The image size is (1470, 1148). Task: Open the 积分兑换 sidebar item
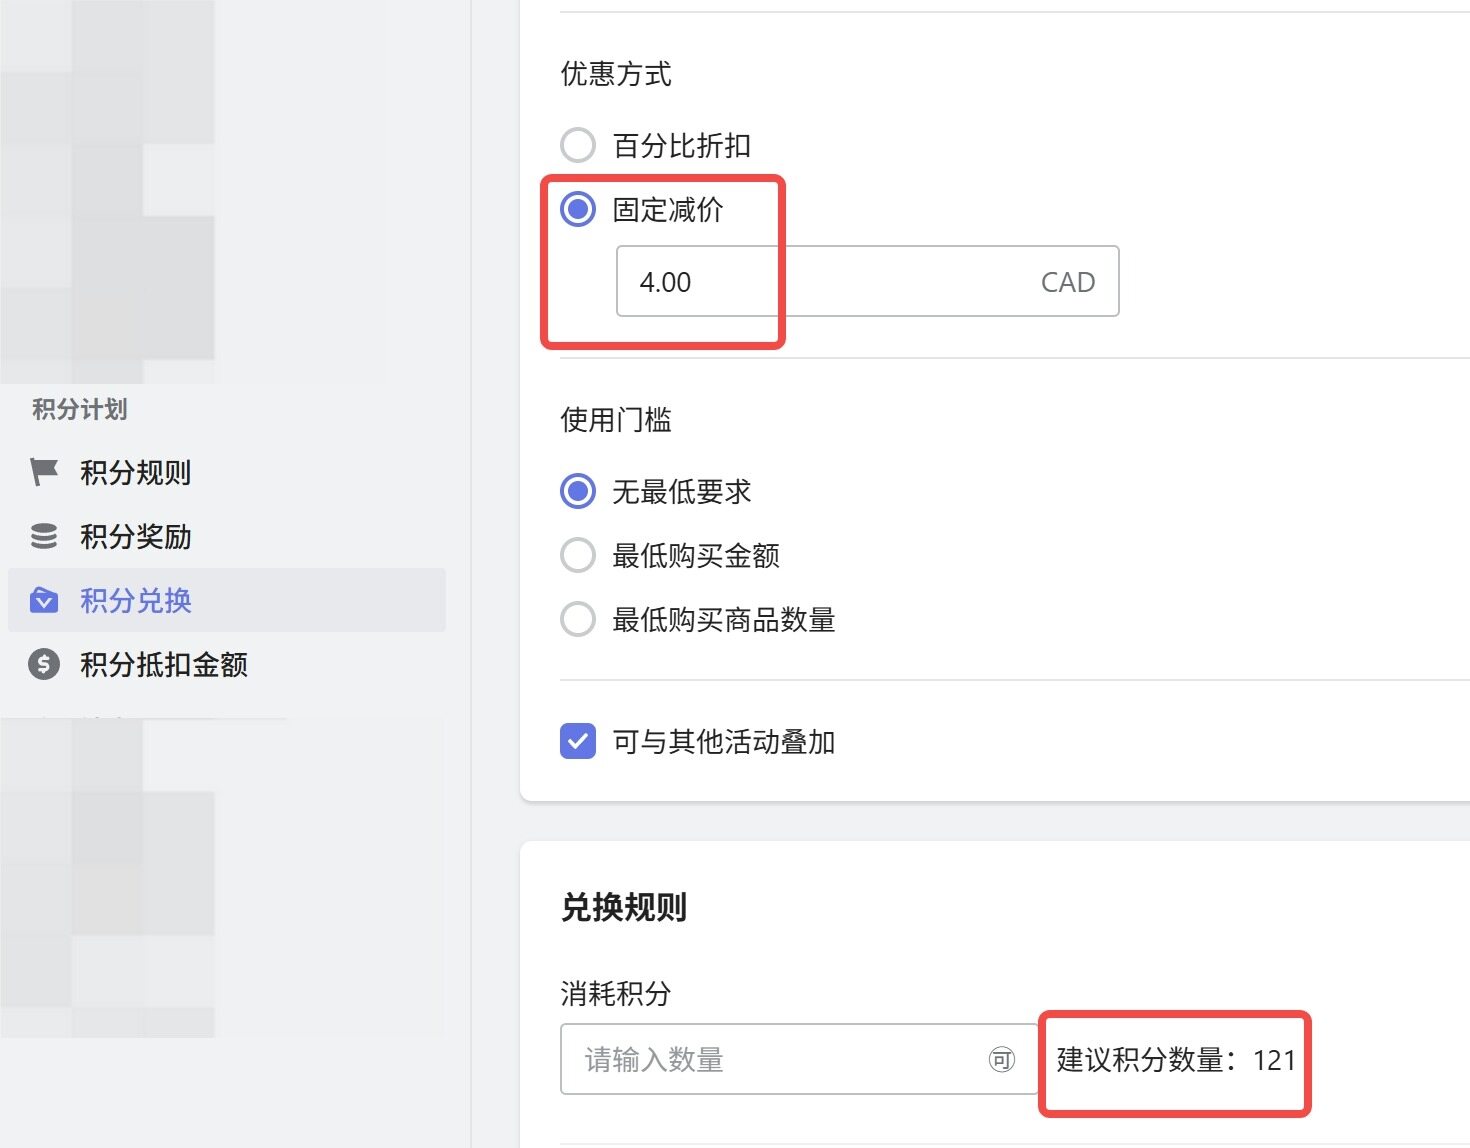point(136,600)
